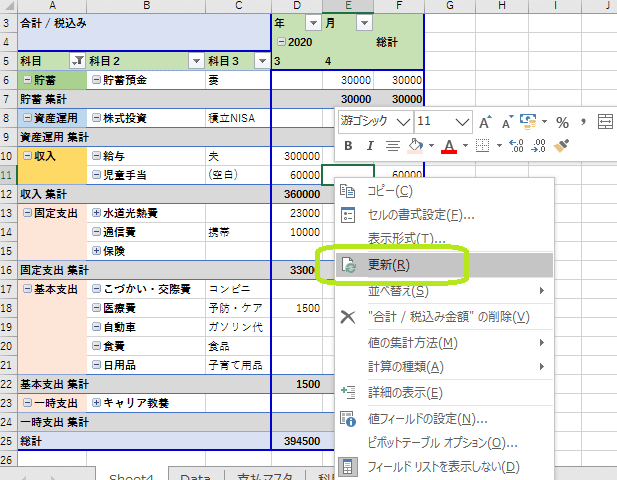Choose フィールド リストを表示しない(D)
This screenshot has height=480, width=617.
(444, 467)
